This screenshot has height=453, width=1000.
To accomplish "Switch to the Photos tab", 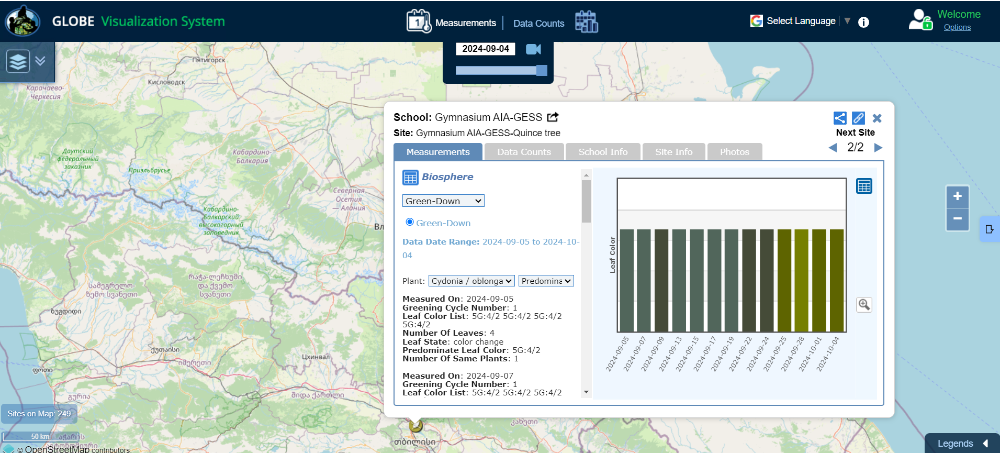I will [x=734, y=152].
